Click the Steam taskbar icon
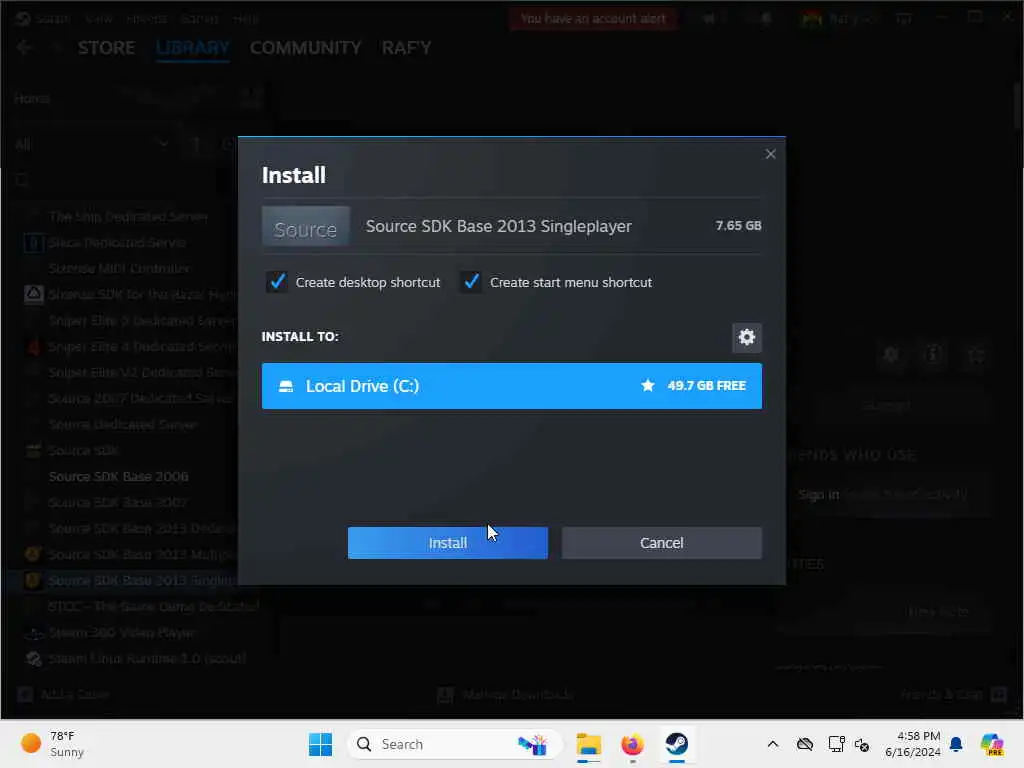The height and width of the screenshot is (768, 1024). (x=677, y=744)
